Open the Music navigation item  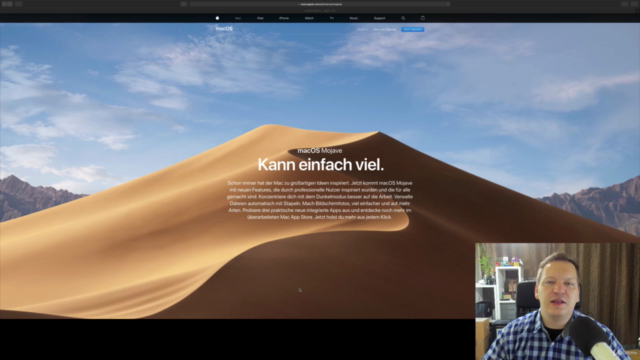(x=353, y=18)
